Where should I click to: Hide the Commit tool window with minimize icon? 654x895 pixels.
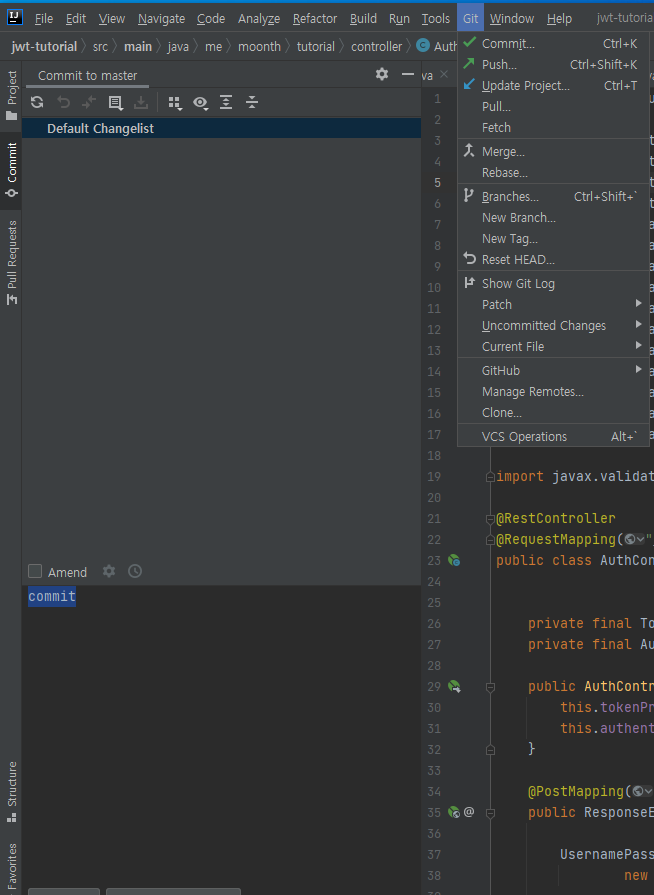coord(407,74)
